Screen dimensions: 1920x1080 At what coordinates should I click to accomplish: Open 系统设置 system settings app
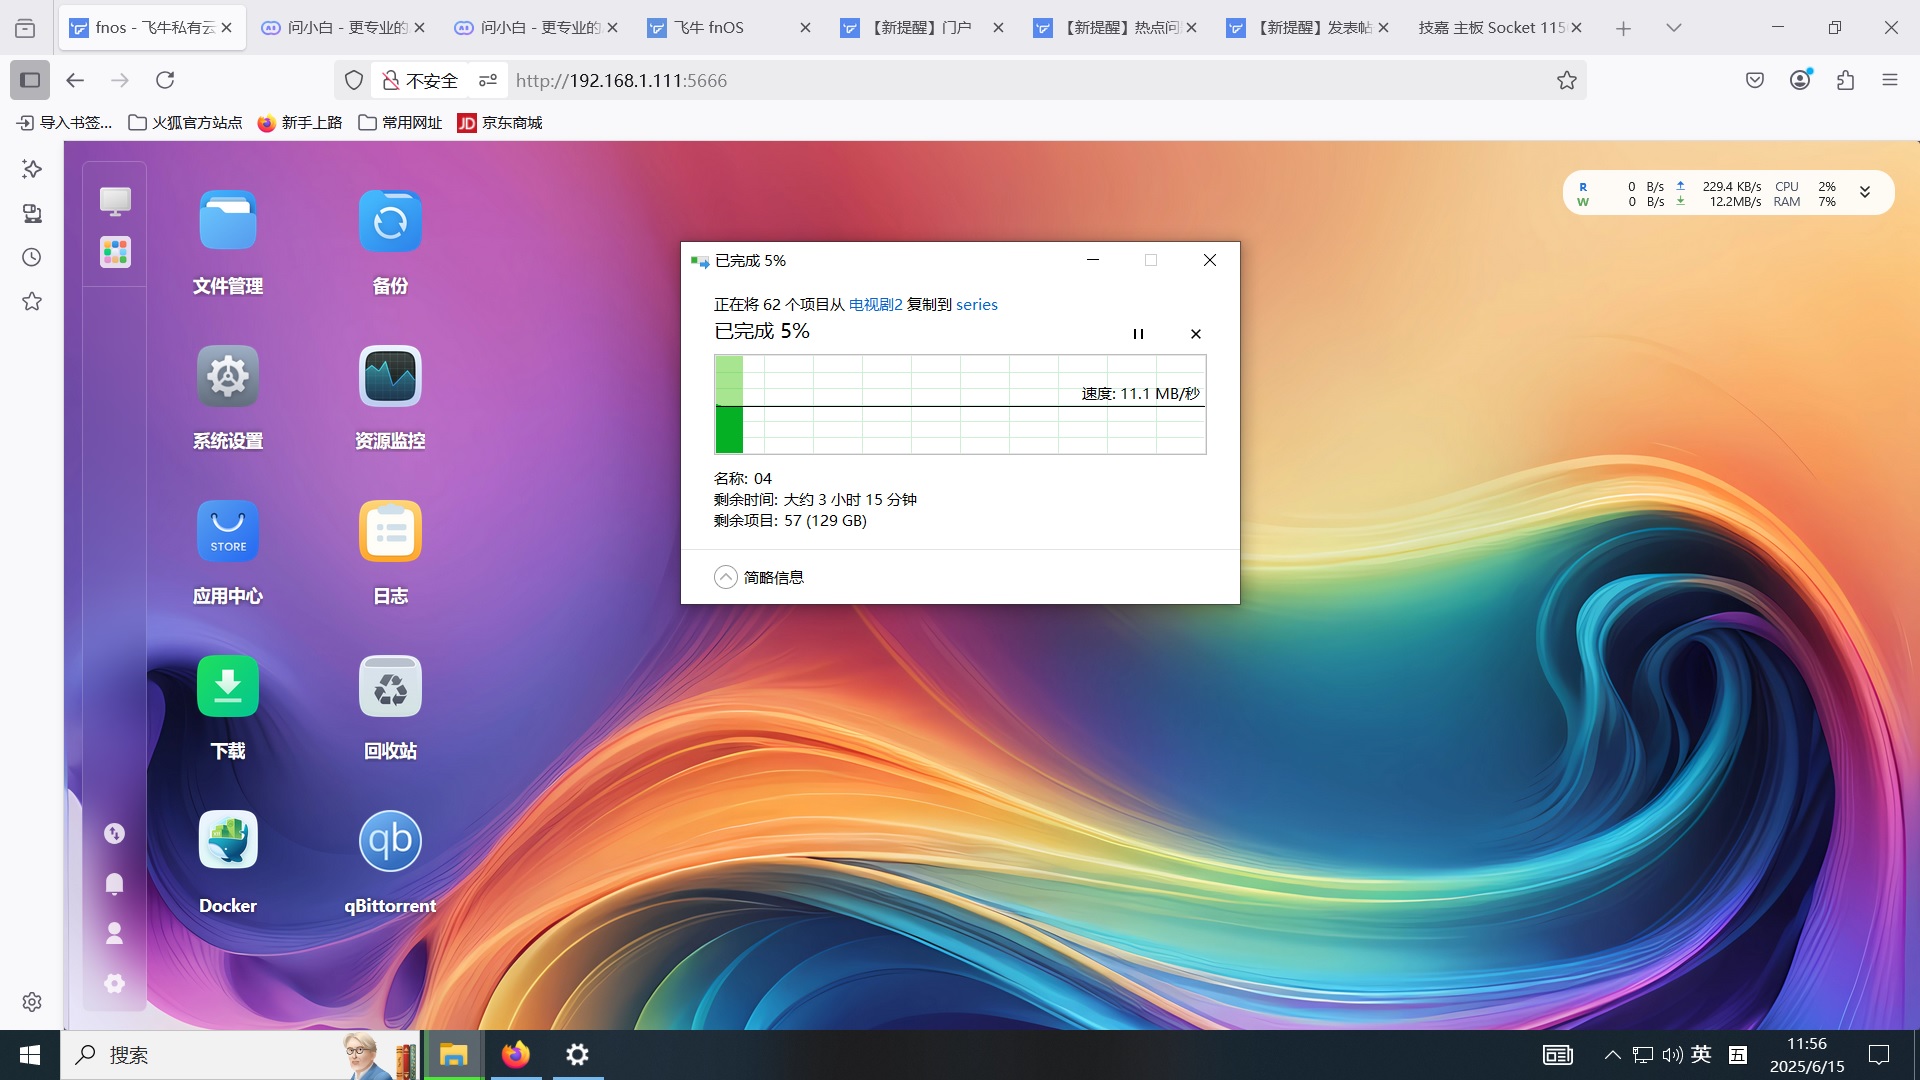228,376
